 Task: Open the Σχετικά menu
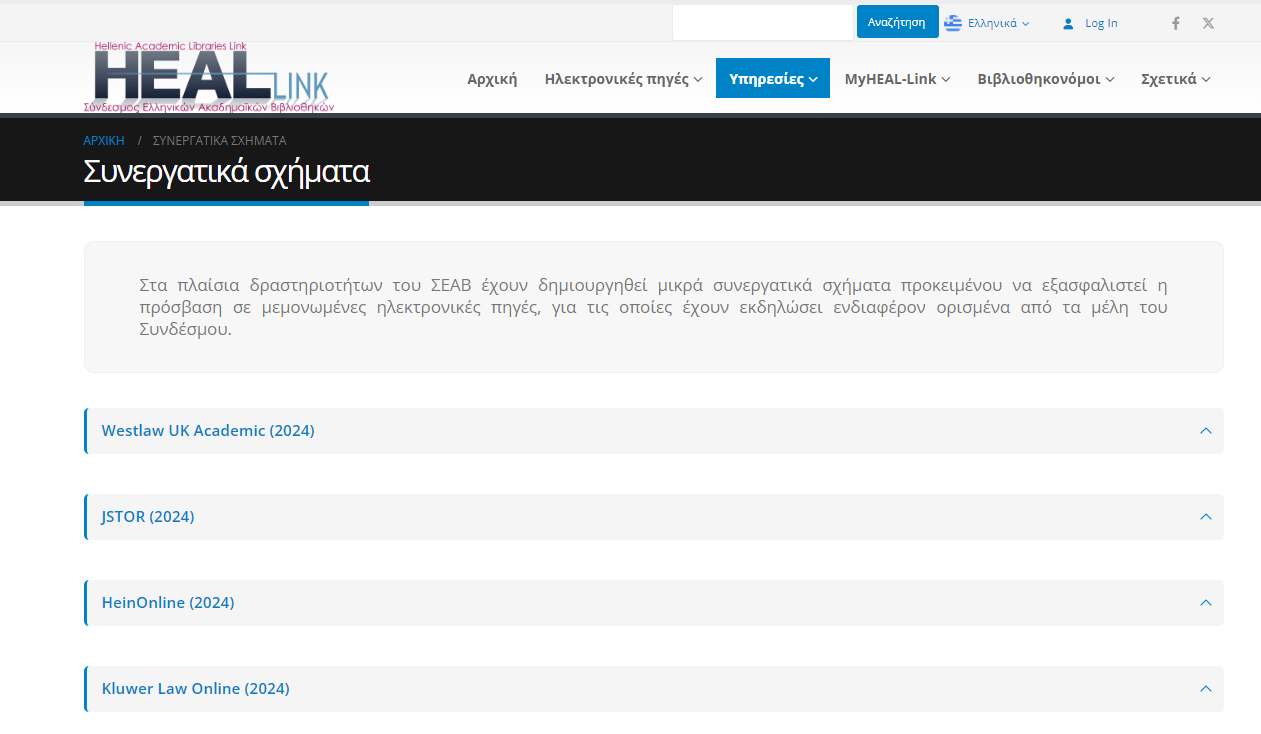(x=1175, y=78)
